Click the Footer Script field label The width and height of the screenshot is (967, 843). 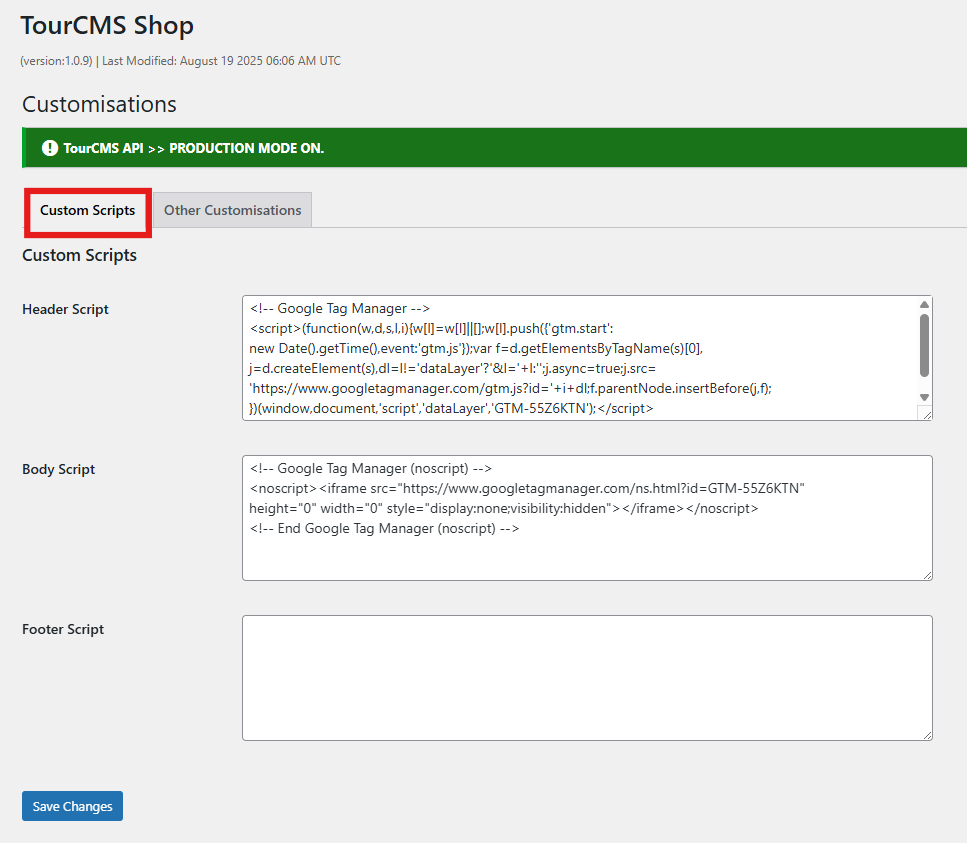63,629
